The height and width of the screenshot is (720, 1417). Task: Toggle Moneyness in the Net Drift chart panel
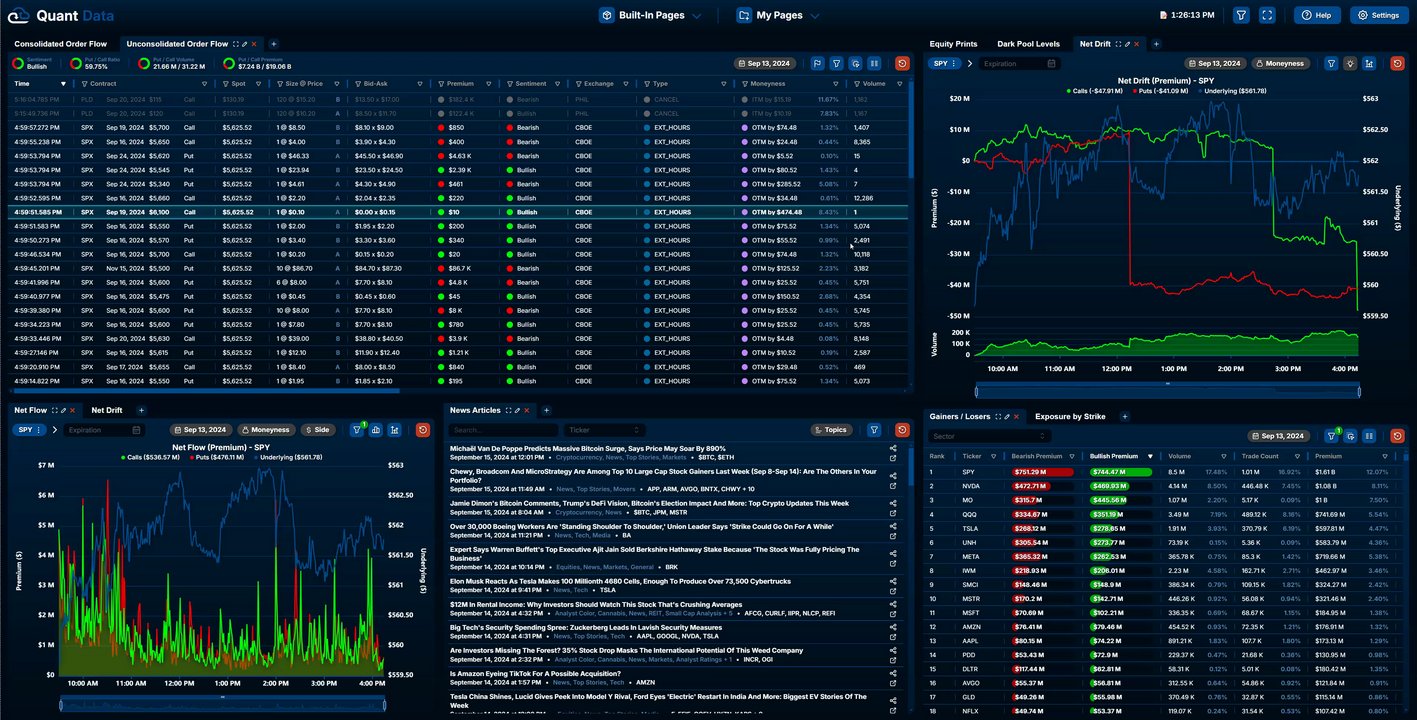coord(1281,63)
